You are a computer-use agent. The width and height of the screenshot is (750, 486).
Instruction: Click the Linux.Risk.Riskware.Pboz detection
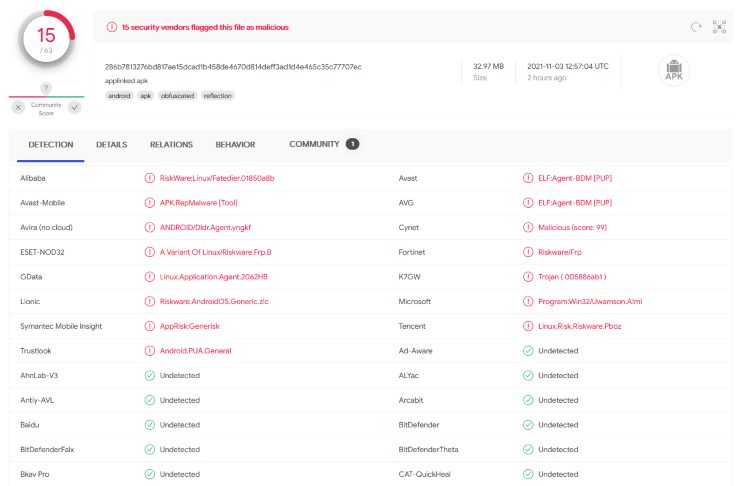[580, 326]
